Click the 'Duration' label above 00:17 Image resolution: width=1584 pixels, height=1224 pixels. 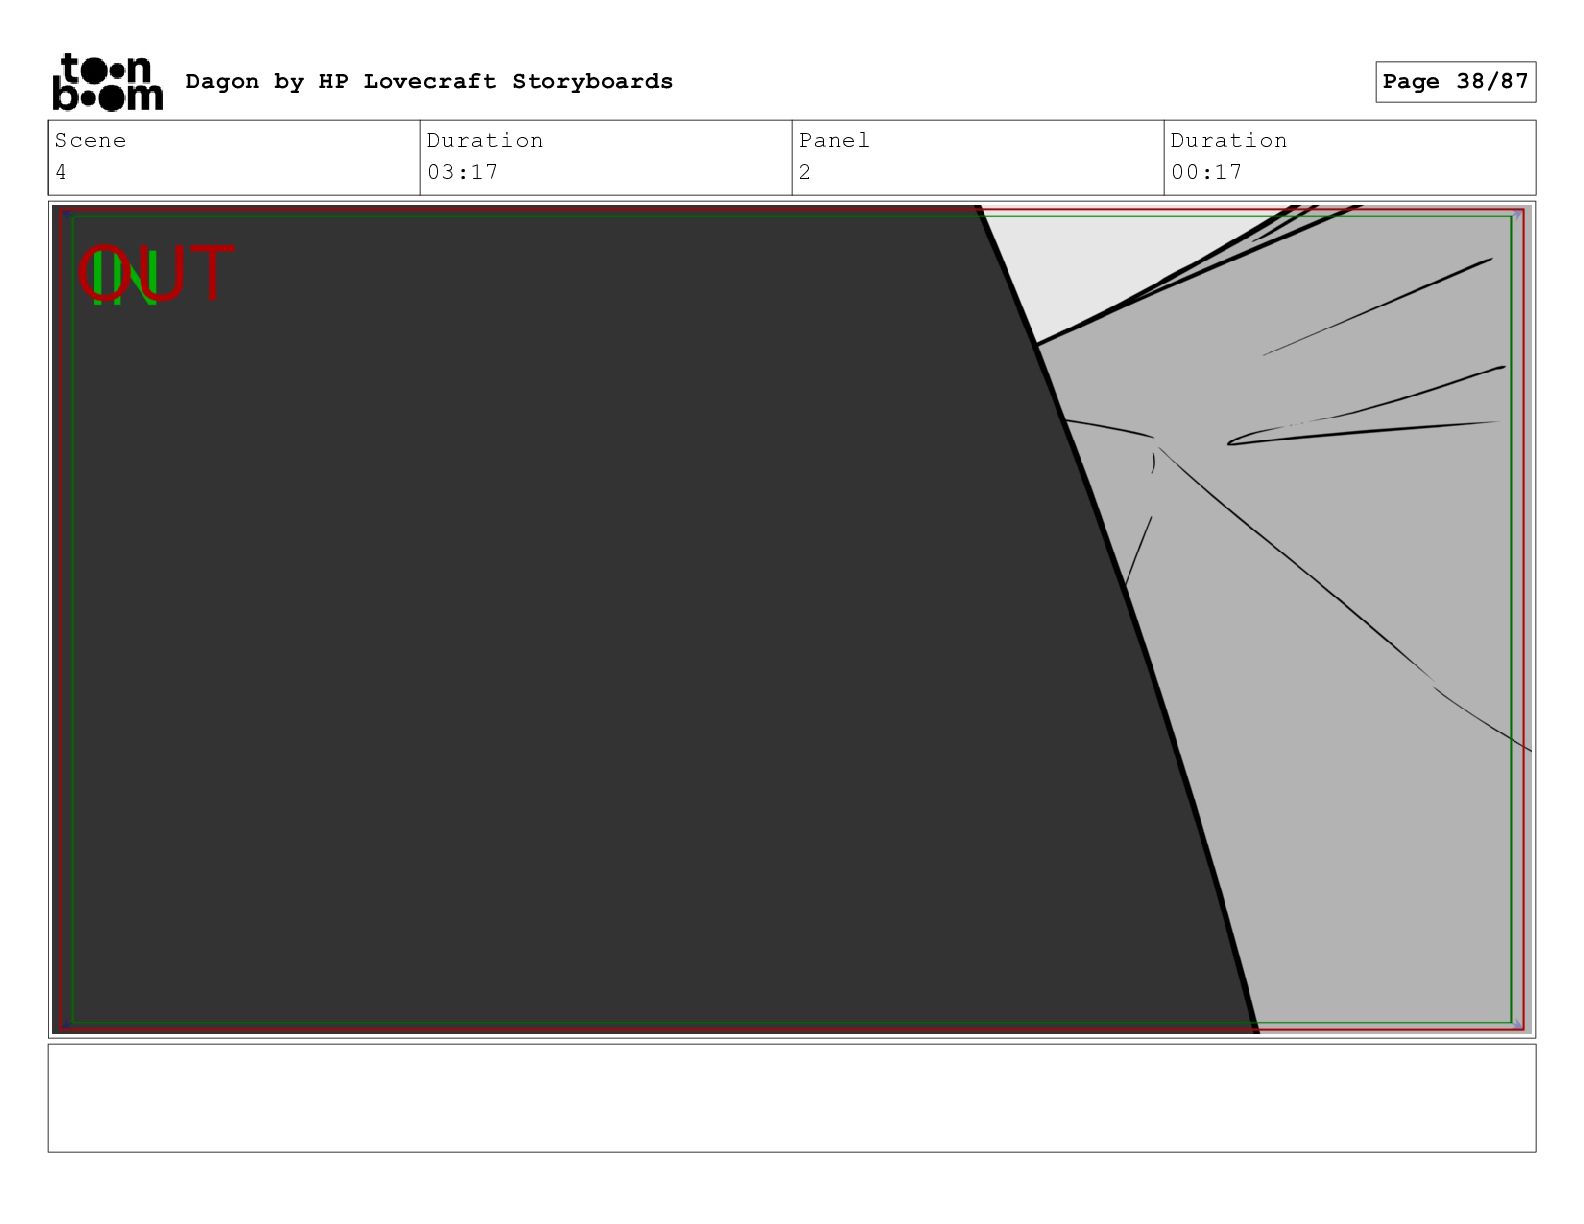pyautogui.click(x=1229, y=141)
